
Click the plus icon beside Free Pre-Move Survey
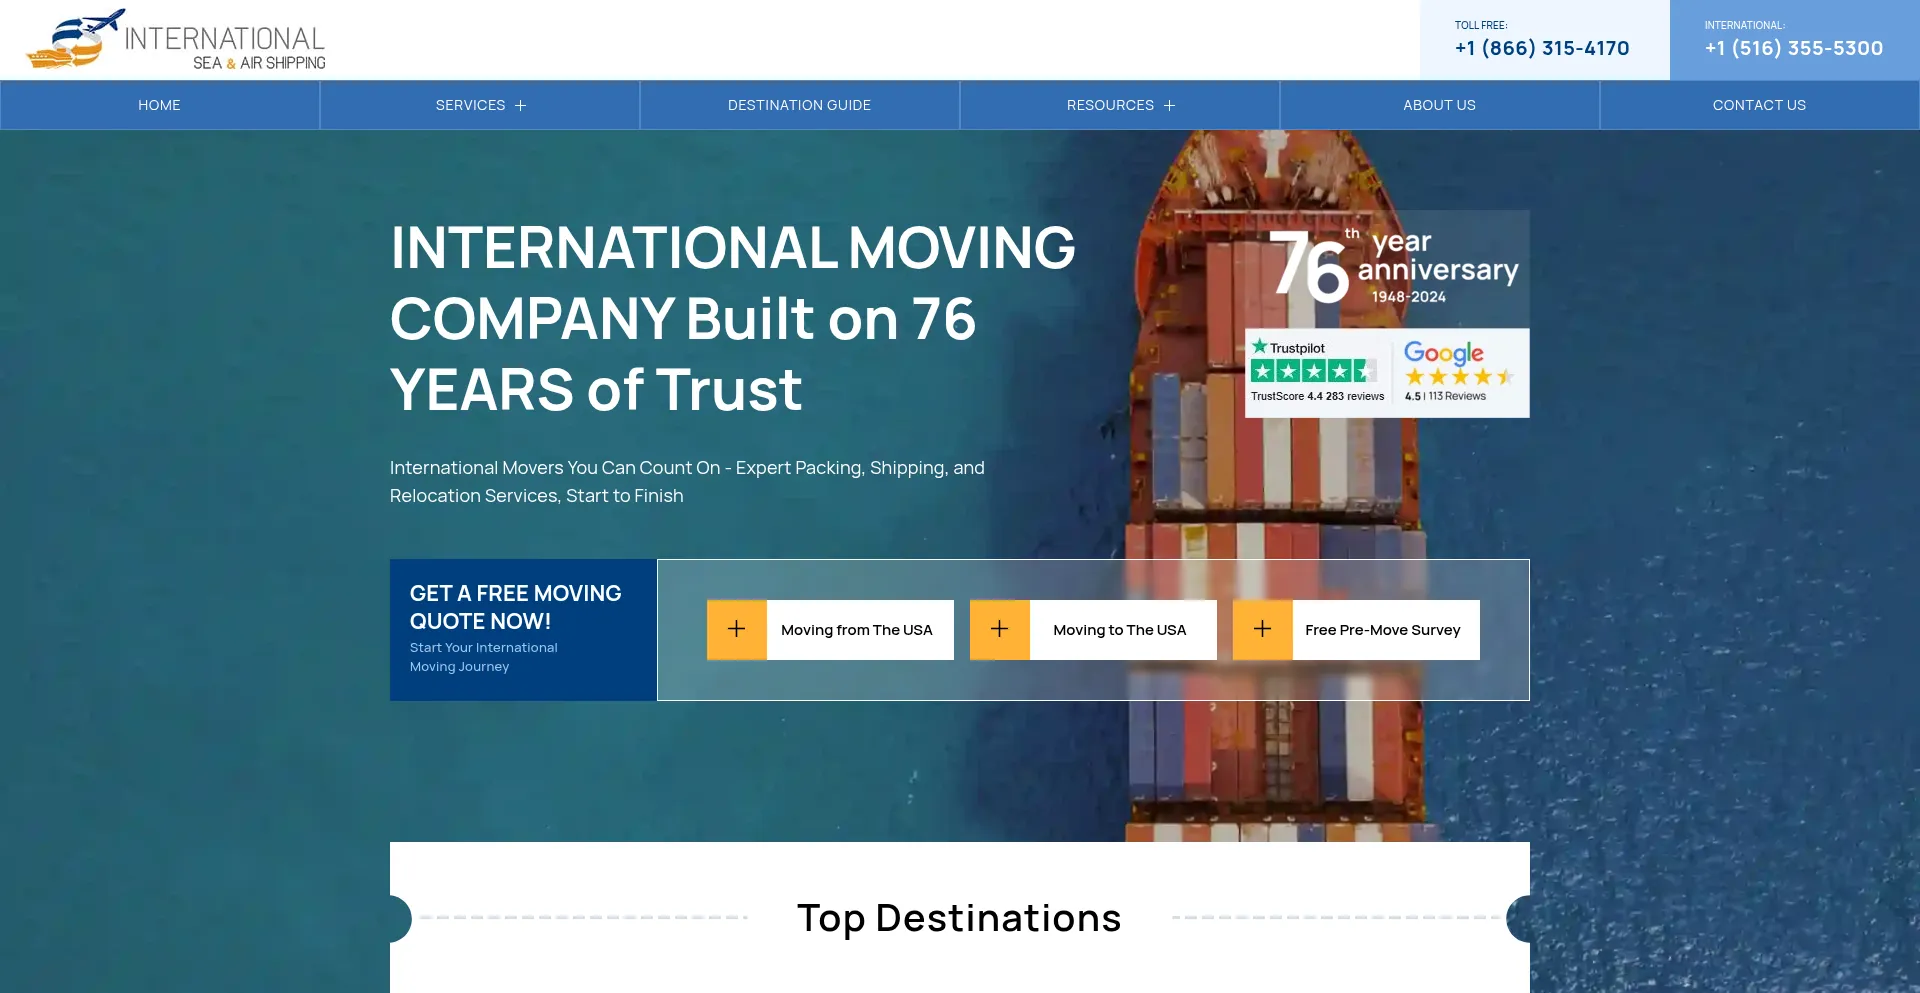coord(1262,629)
